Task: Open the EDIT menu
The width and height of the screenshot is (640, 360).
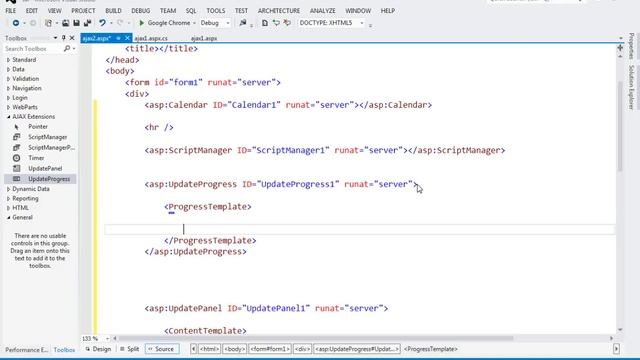Action: click(32, 11)
